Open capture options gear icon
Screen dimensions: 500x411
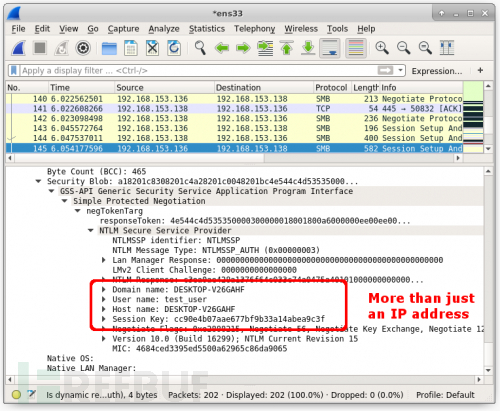click(x=83, y=48)
